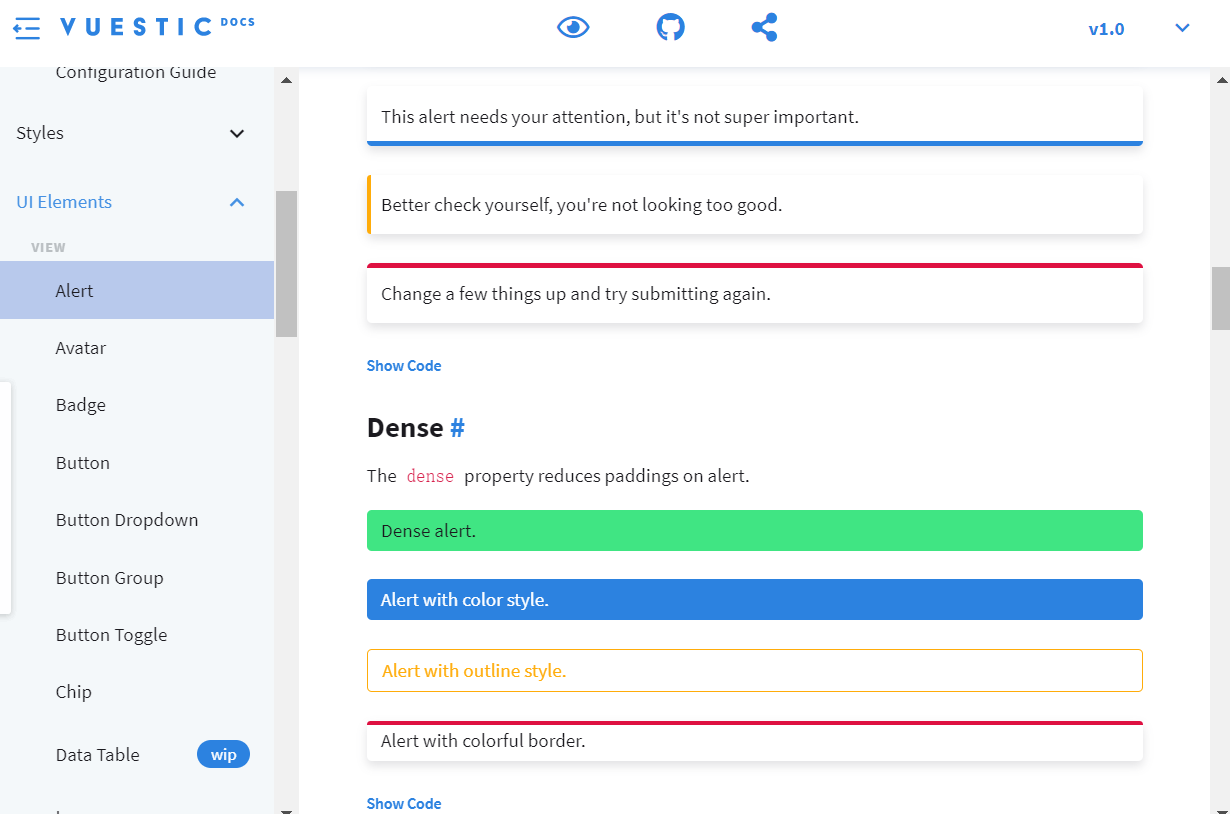1230x814 pixels.
Task: Click the Alert with colorful border box
Action: click(755, 741)
